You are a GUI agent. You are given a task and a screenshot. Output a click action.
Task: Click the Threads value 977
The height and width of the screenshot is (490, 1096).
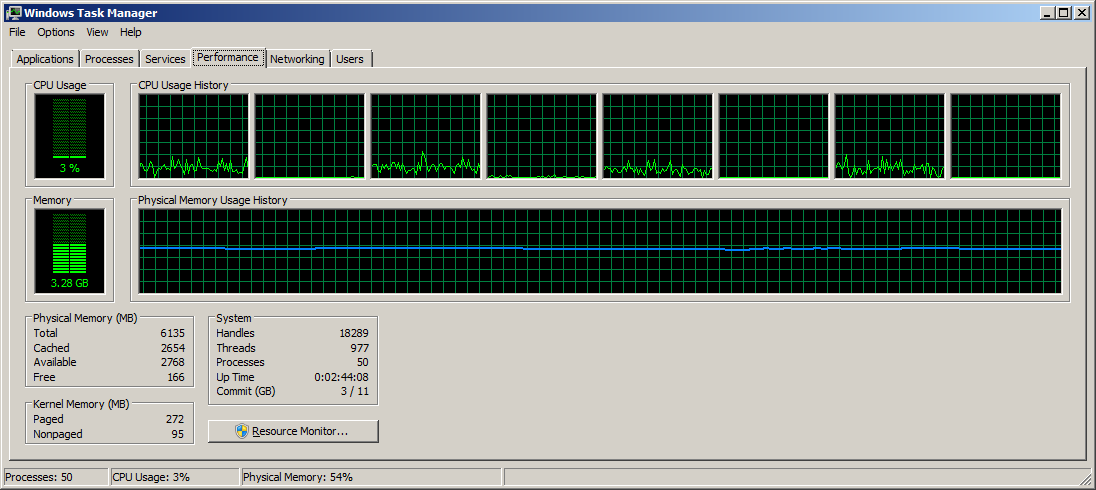359,348
